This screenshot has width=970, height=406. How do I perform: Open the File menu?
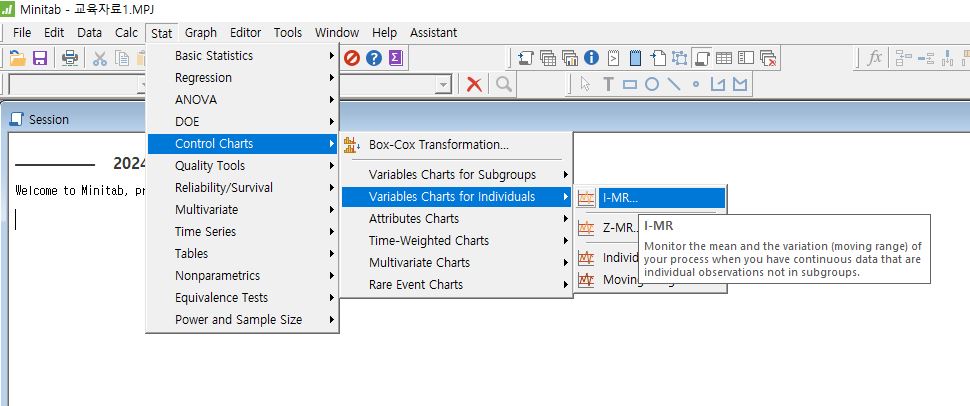point(22,32)
